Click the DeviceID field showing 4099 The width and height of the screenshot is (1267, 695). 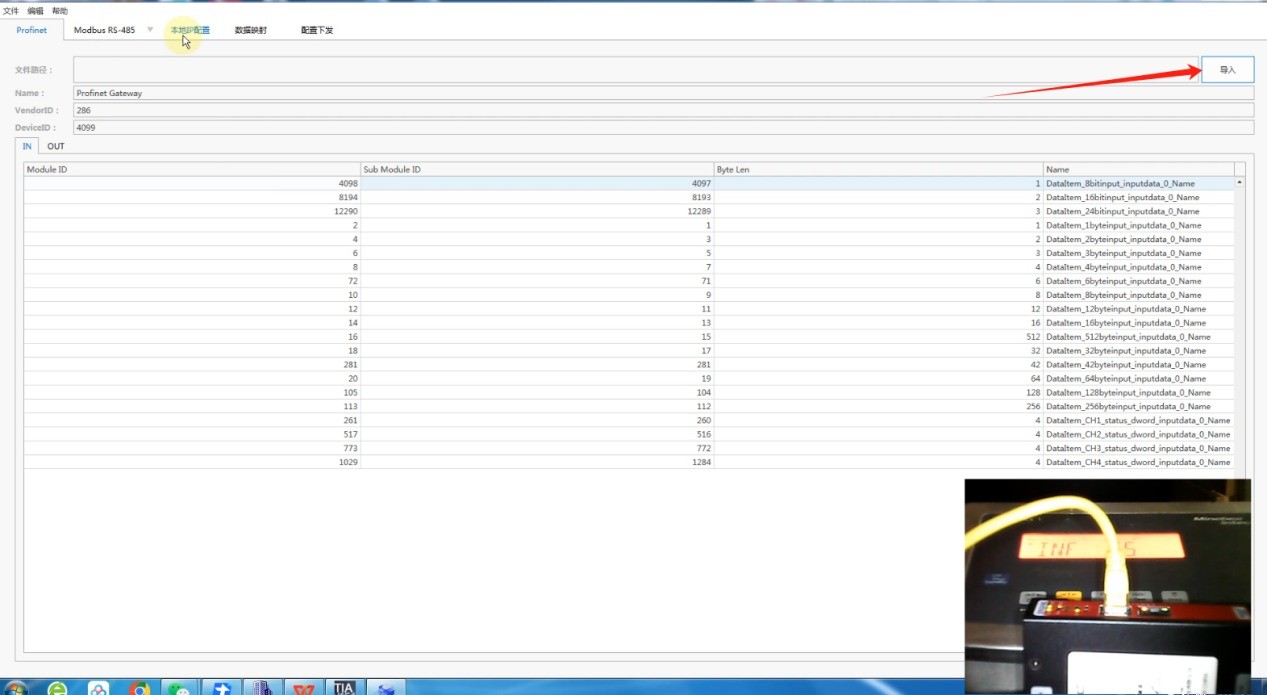(x=663, y=127)
